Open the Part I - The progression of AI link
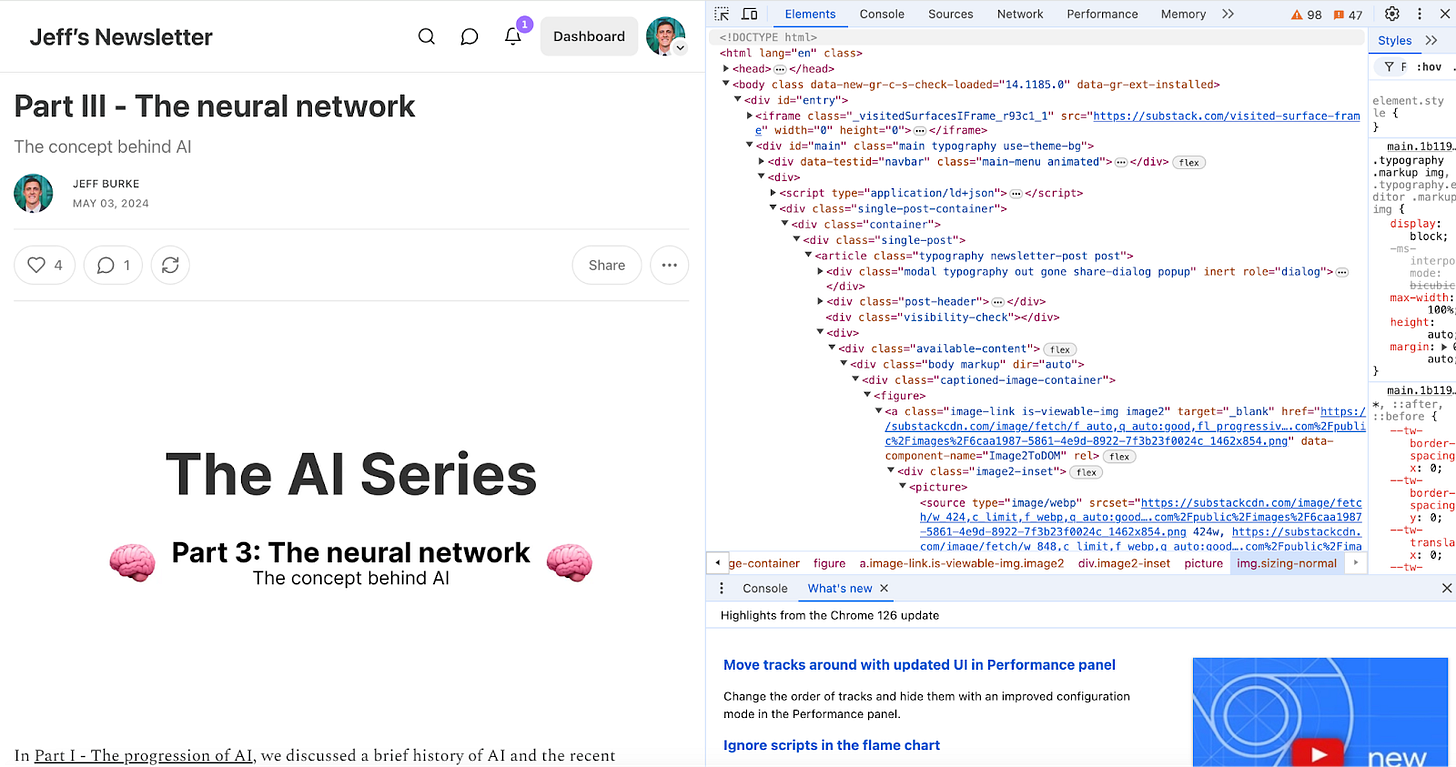This screenshot has height=767, width=1456. click(143, 755)
